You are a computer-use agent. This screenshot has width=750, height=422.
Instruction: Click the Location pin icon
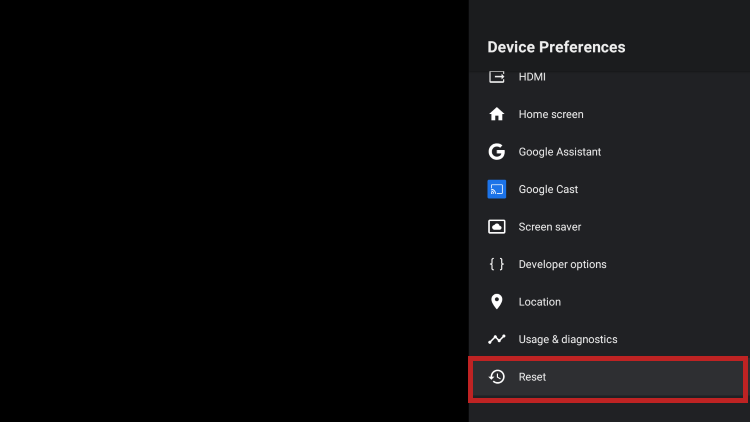pyautogui.click(x=496, y=302)
